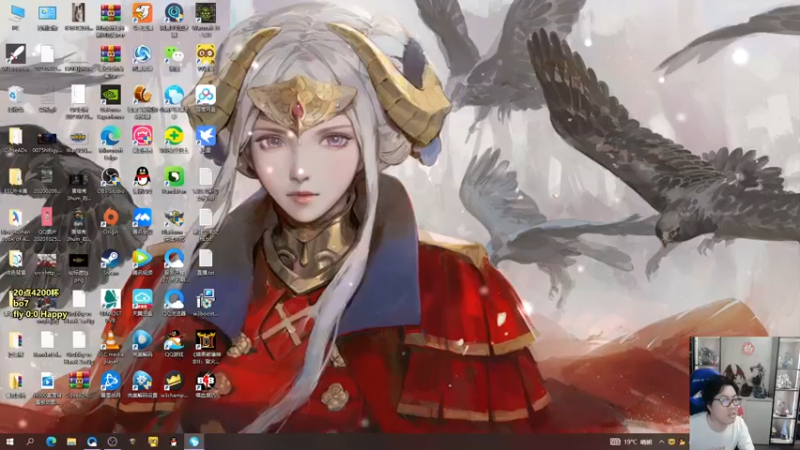The height and width of the screenshot is (450, 800).
Task: Open the w3boost desktop shortcut
Action: 205,299
